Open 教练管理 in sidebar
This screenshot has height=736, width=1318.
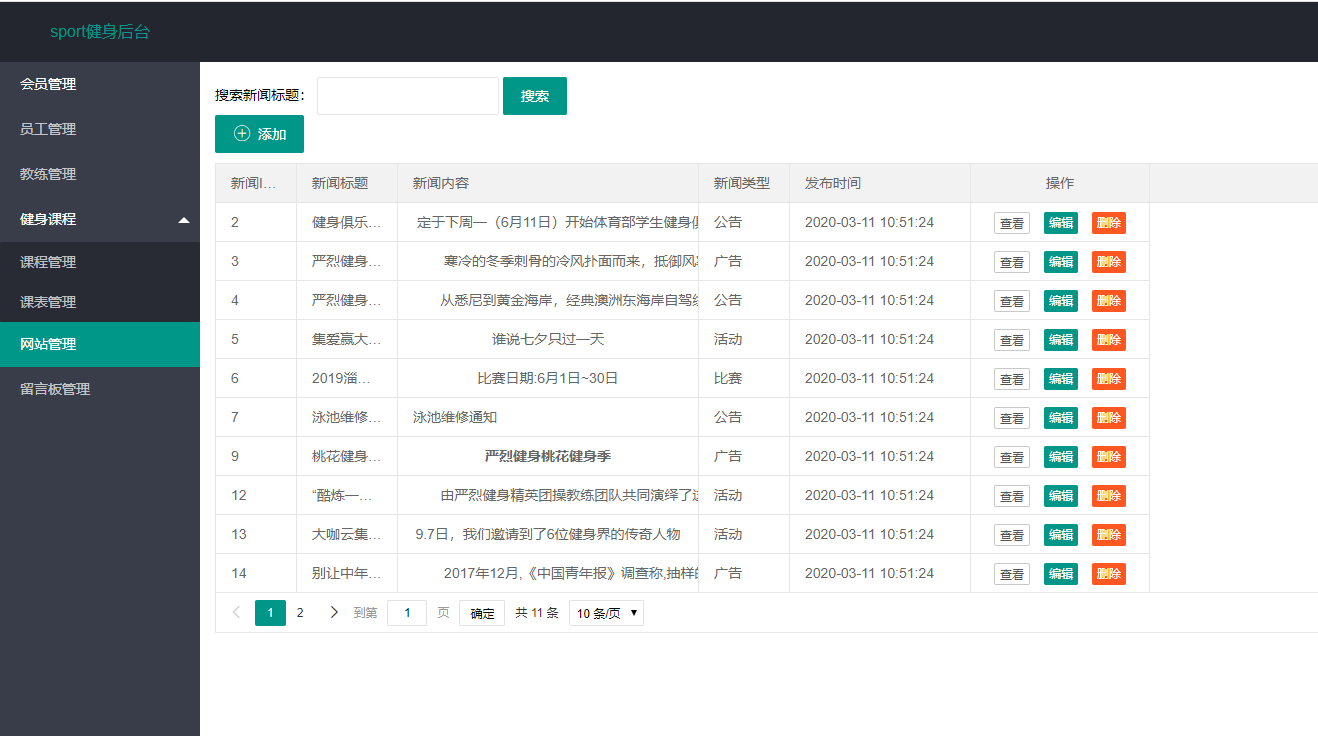(100, 174)
